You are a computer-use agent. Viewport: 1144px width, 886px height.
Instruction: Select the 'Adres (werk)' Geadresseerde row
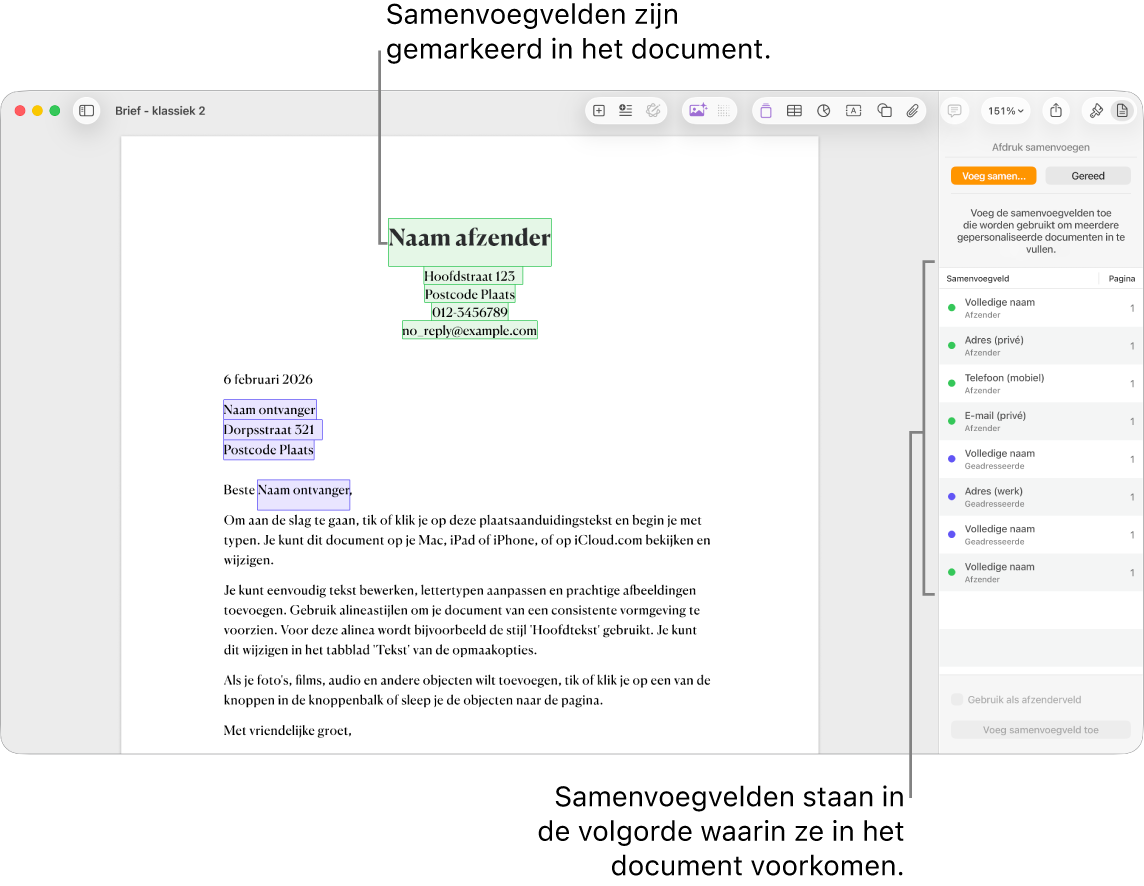coord(1040,497)
